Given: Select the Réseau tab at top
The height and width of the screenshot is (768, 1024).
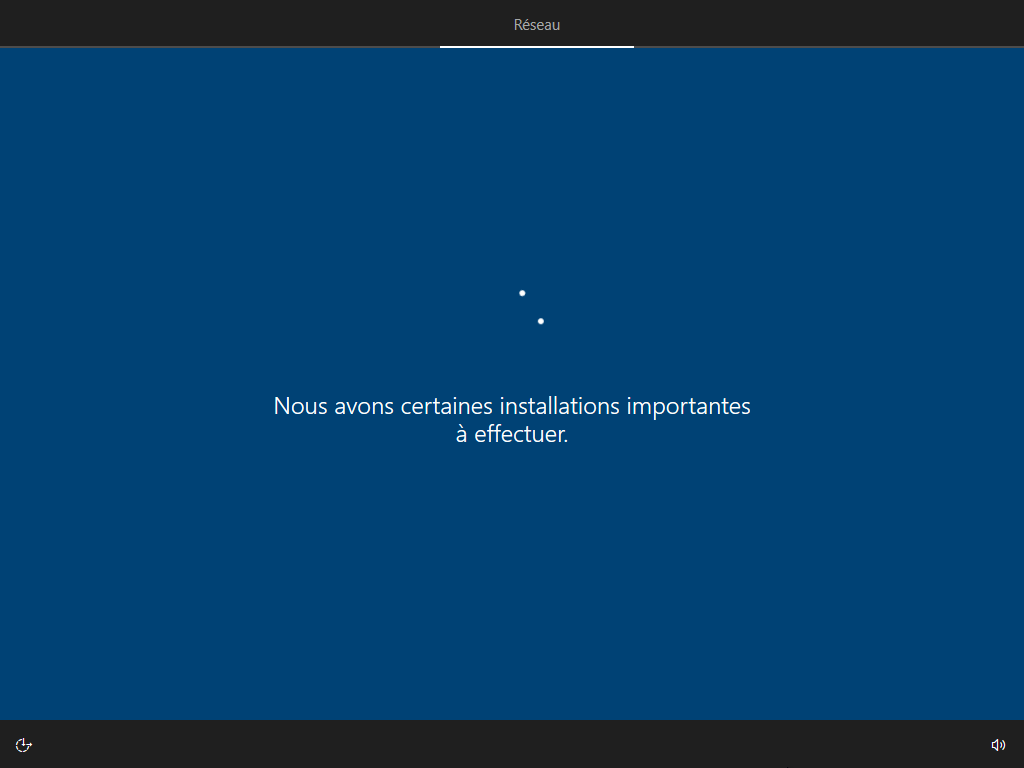Looking at the screenshot, I should point(537,25).
